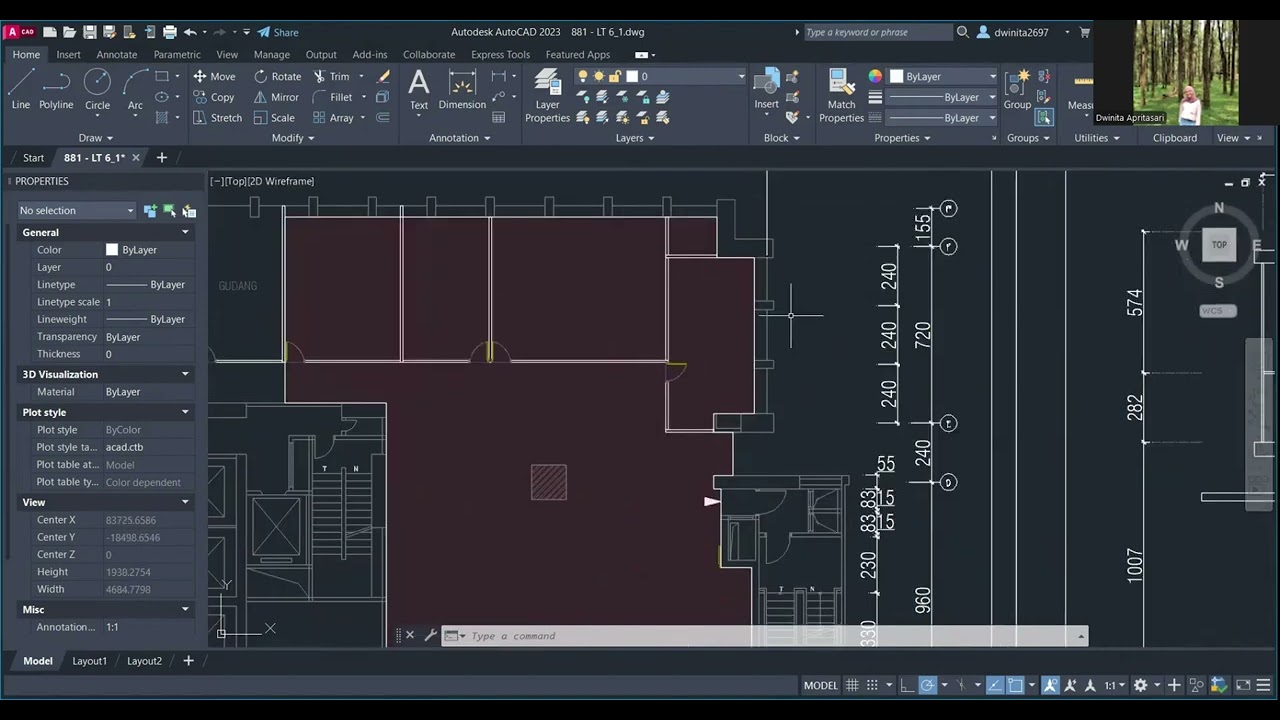
Task: Select the Polyline tool
Action: tap(56, 88)
